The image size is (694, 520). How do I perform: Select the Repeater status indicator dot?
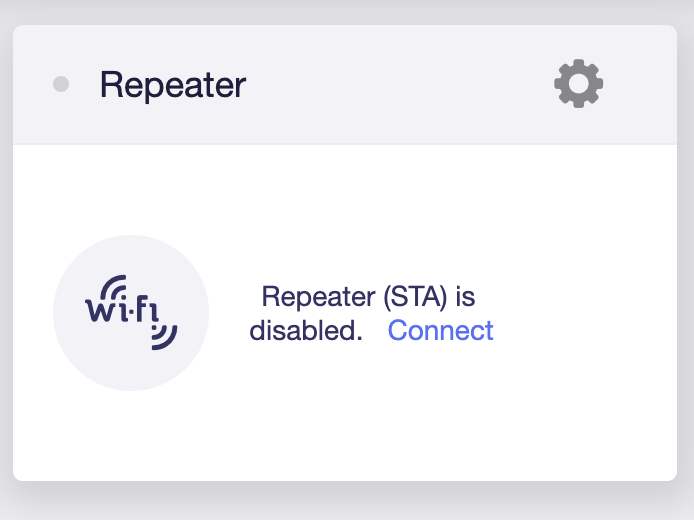(61, 85)
